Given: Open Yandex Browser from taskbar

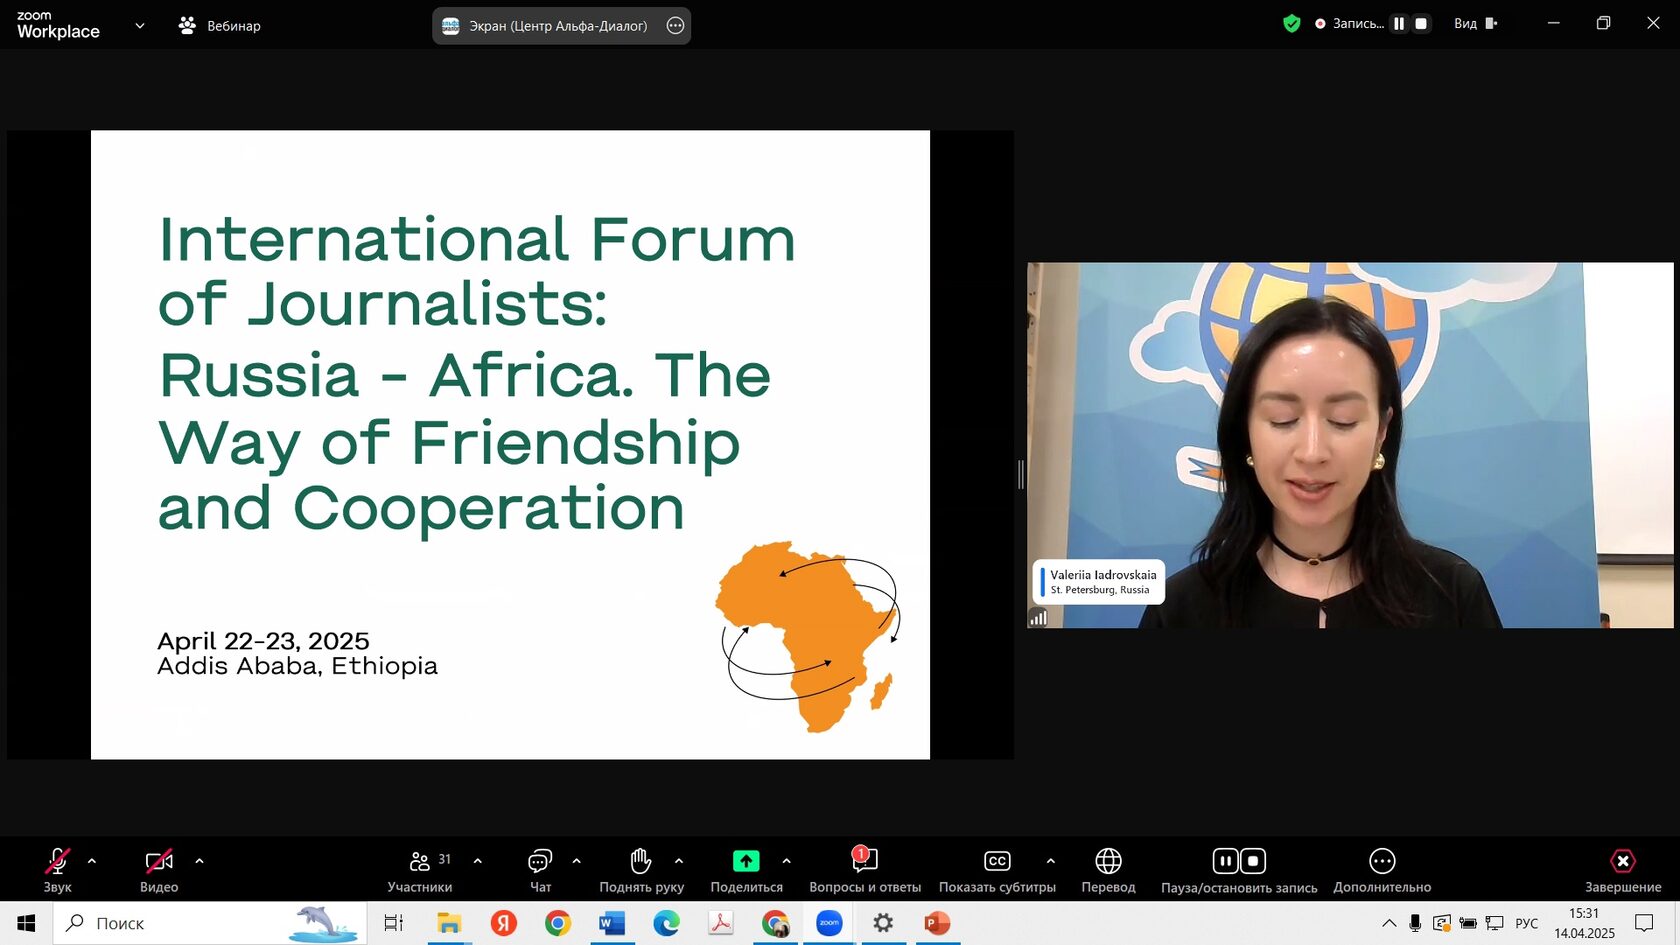Looking at the screenshot, I should (504, 923).
